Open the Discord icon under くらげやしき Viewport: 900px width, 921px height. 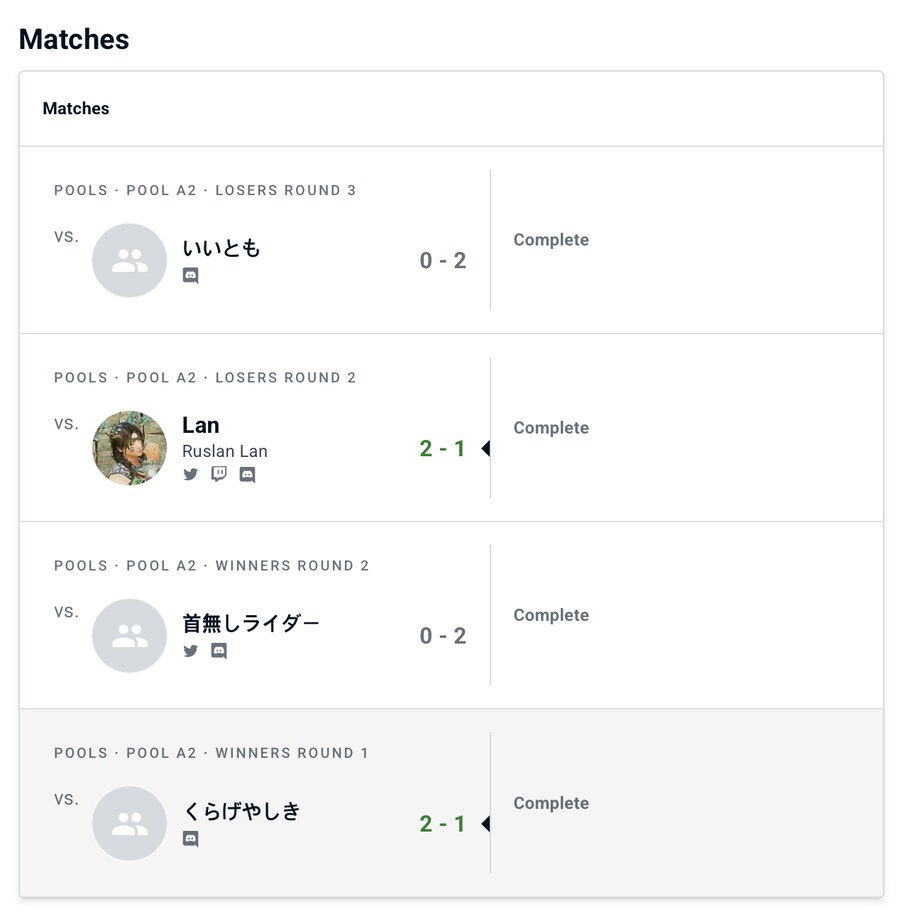point(190,838)
